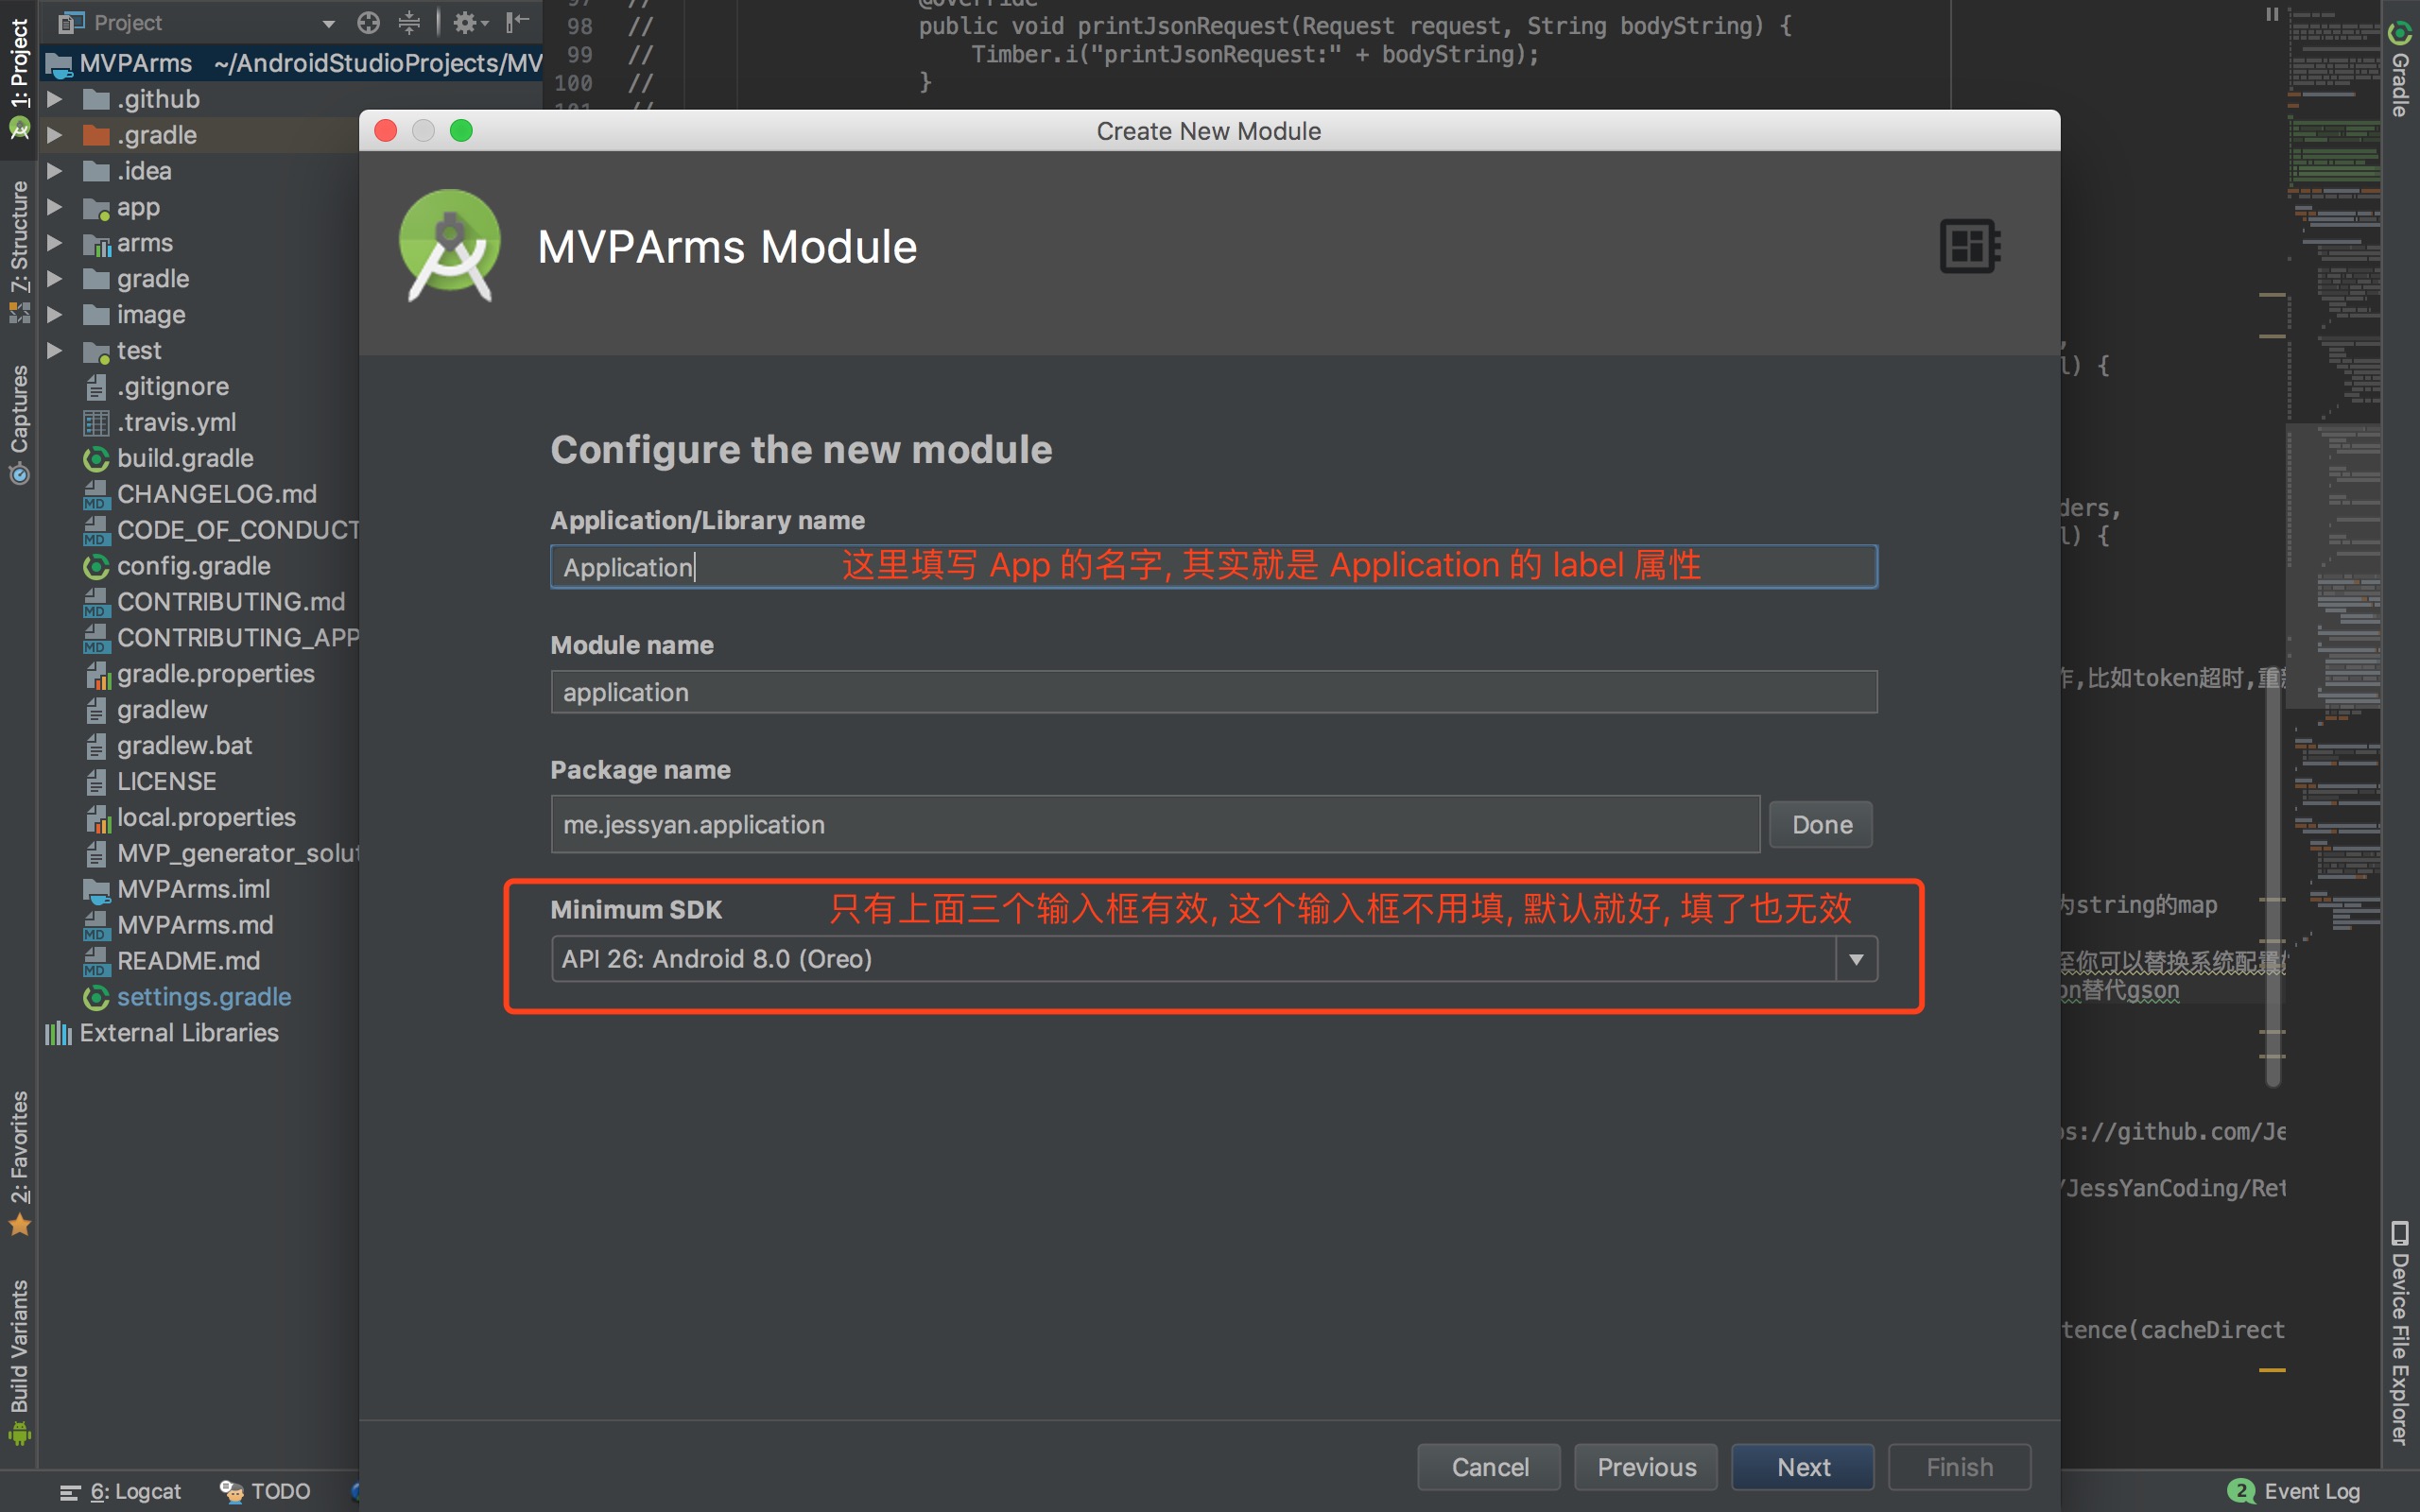The image size is (2420, 1512).
Task: Click the form-factor icon in the wizard header
Action: (x=1969, y=246)
